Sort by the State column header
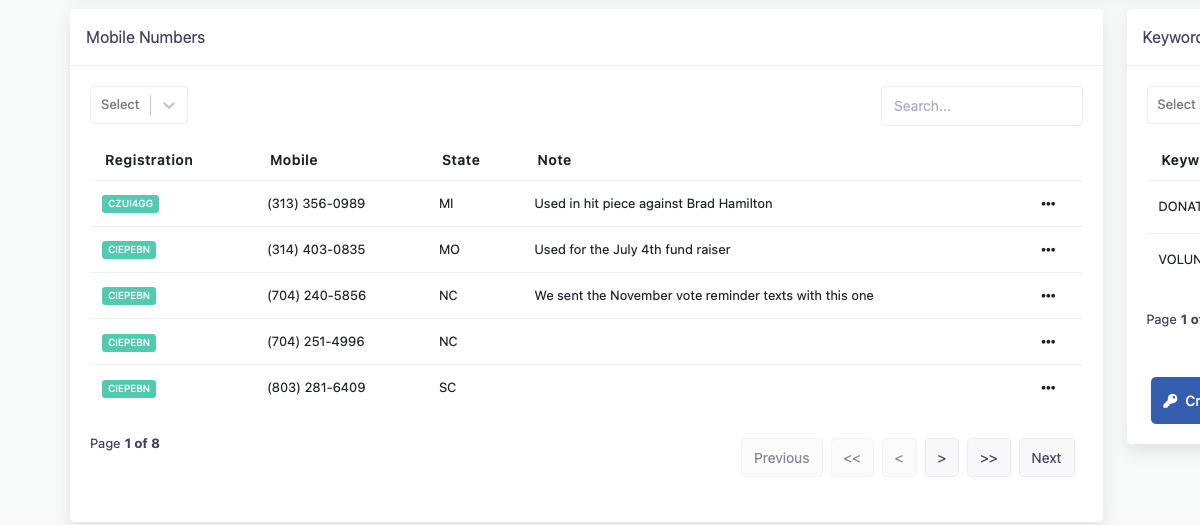Image resolution: width=1200 pixels, height=525 pixels. click(461, 160)
